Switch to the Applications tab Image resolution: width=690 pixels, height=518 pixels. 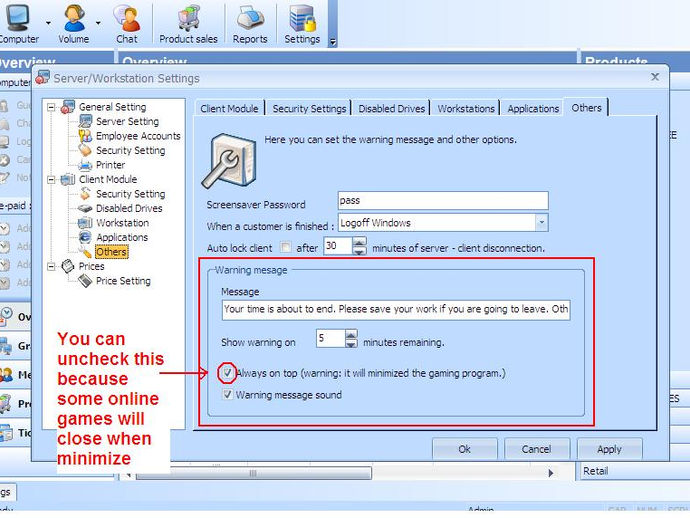(x=533, y=108)
